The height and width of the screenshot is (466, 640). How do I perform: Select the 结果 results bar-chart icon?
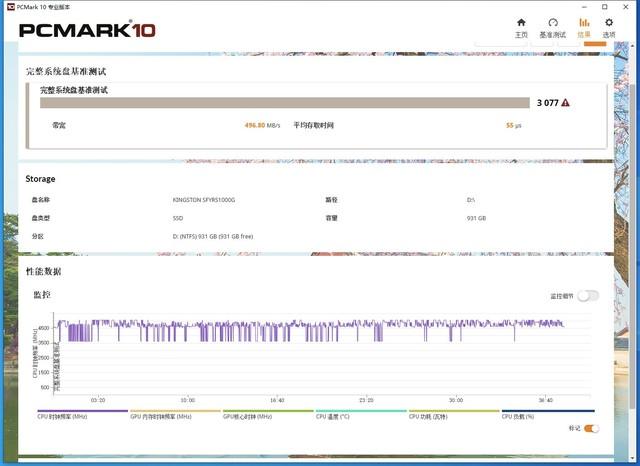(584, 22)
